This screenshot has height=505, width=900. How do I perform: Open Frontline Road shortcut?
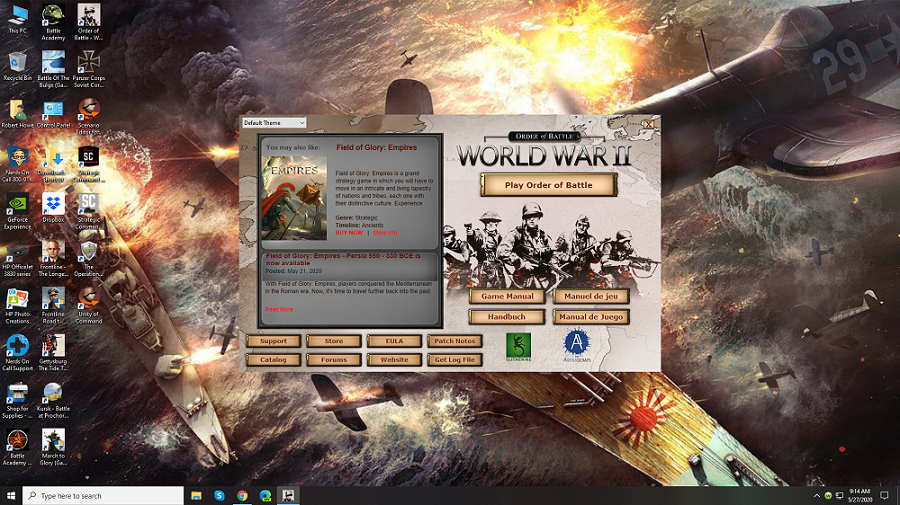[x=53, y=306]
